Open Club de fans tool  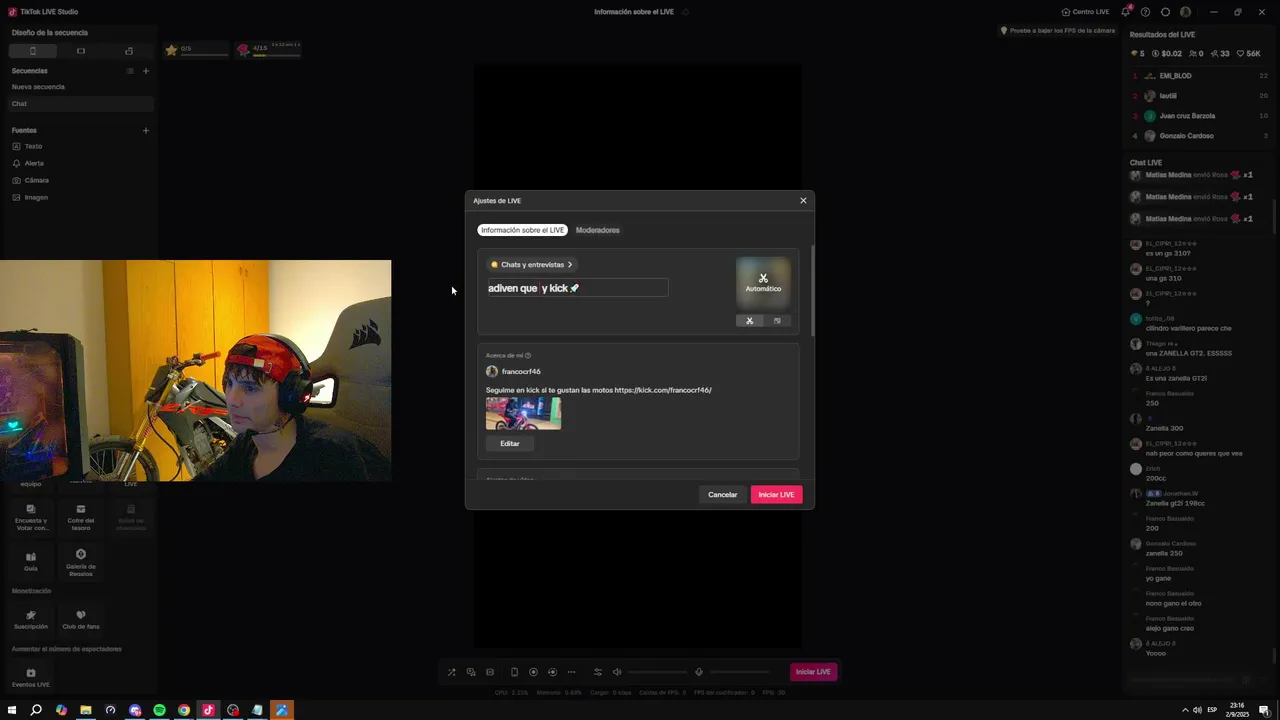click(81, 620)
